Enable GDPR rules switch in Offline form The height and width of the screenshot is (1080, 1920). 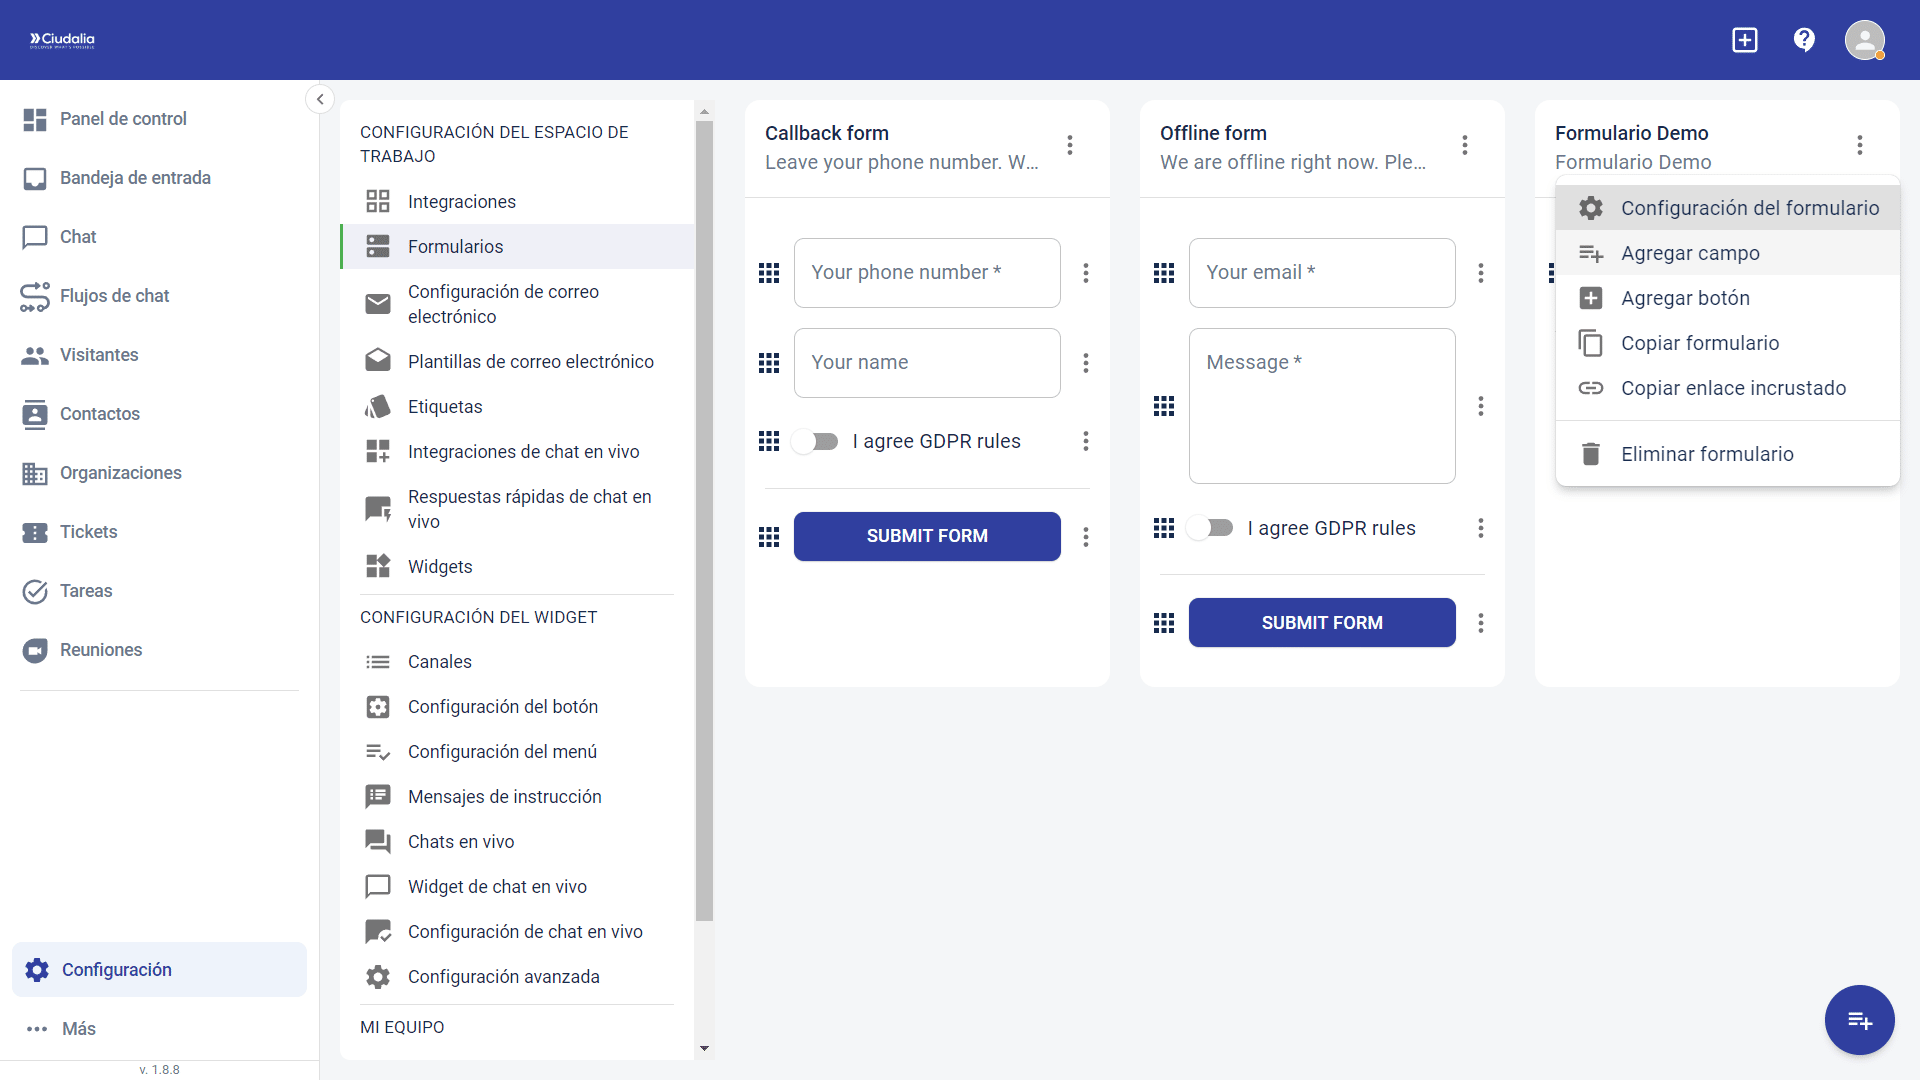point(1210,528)
